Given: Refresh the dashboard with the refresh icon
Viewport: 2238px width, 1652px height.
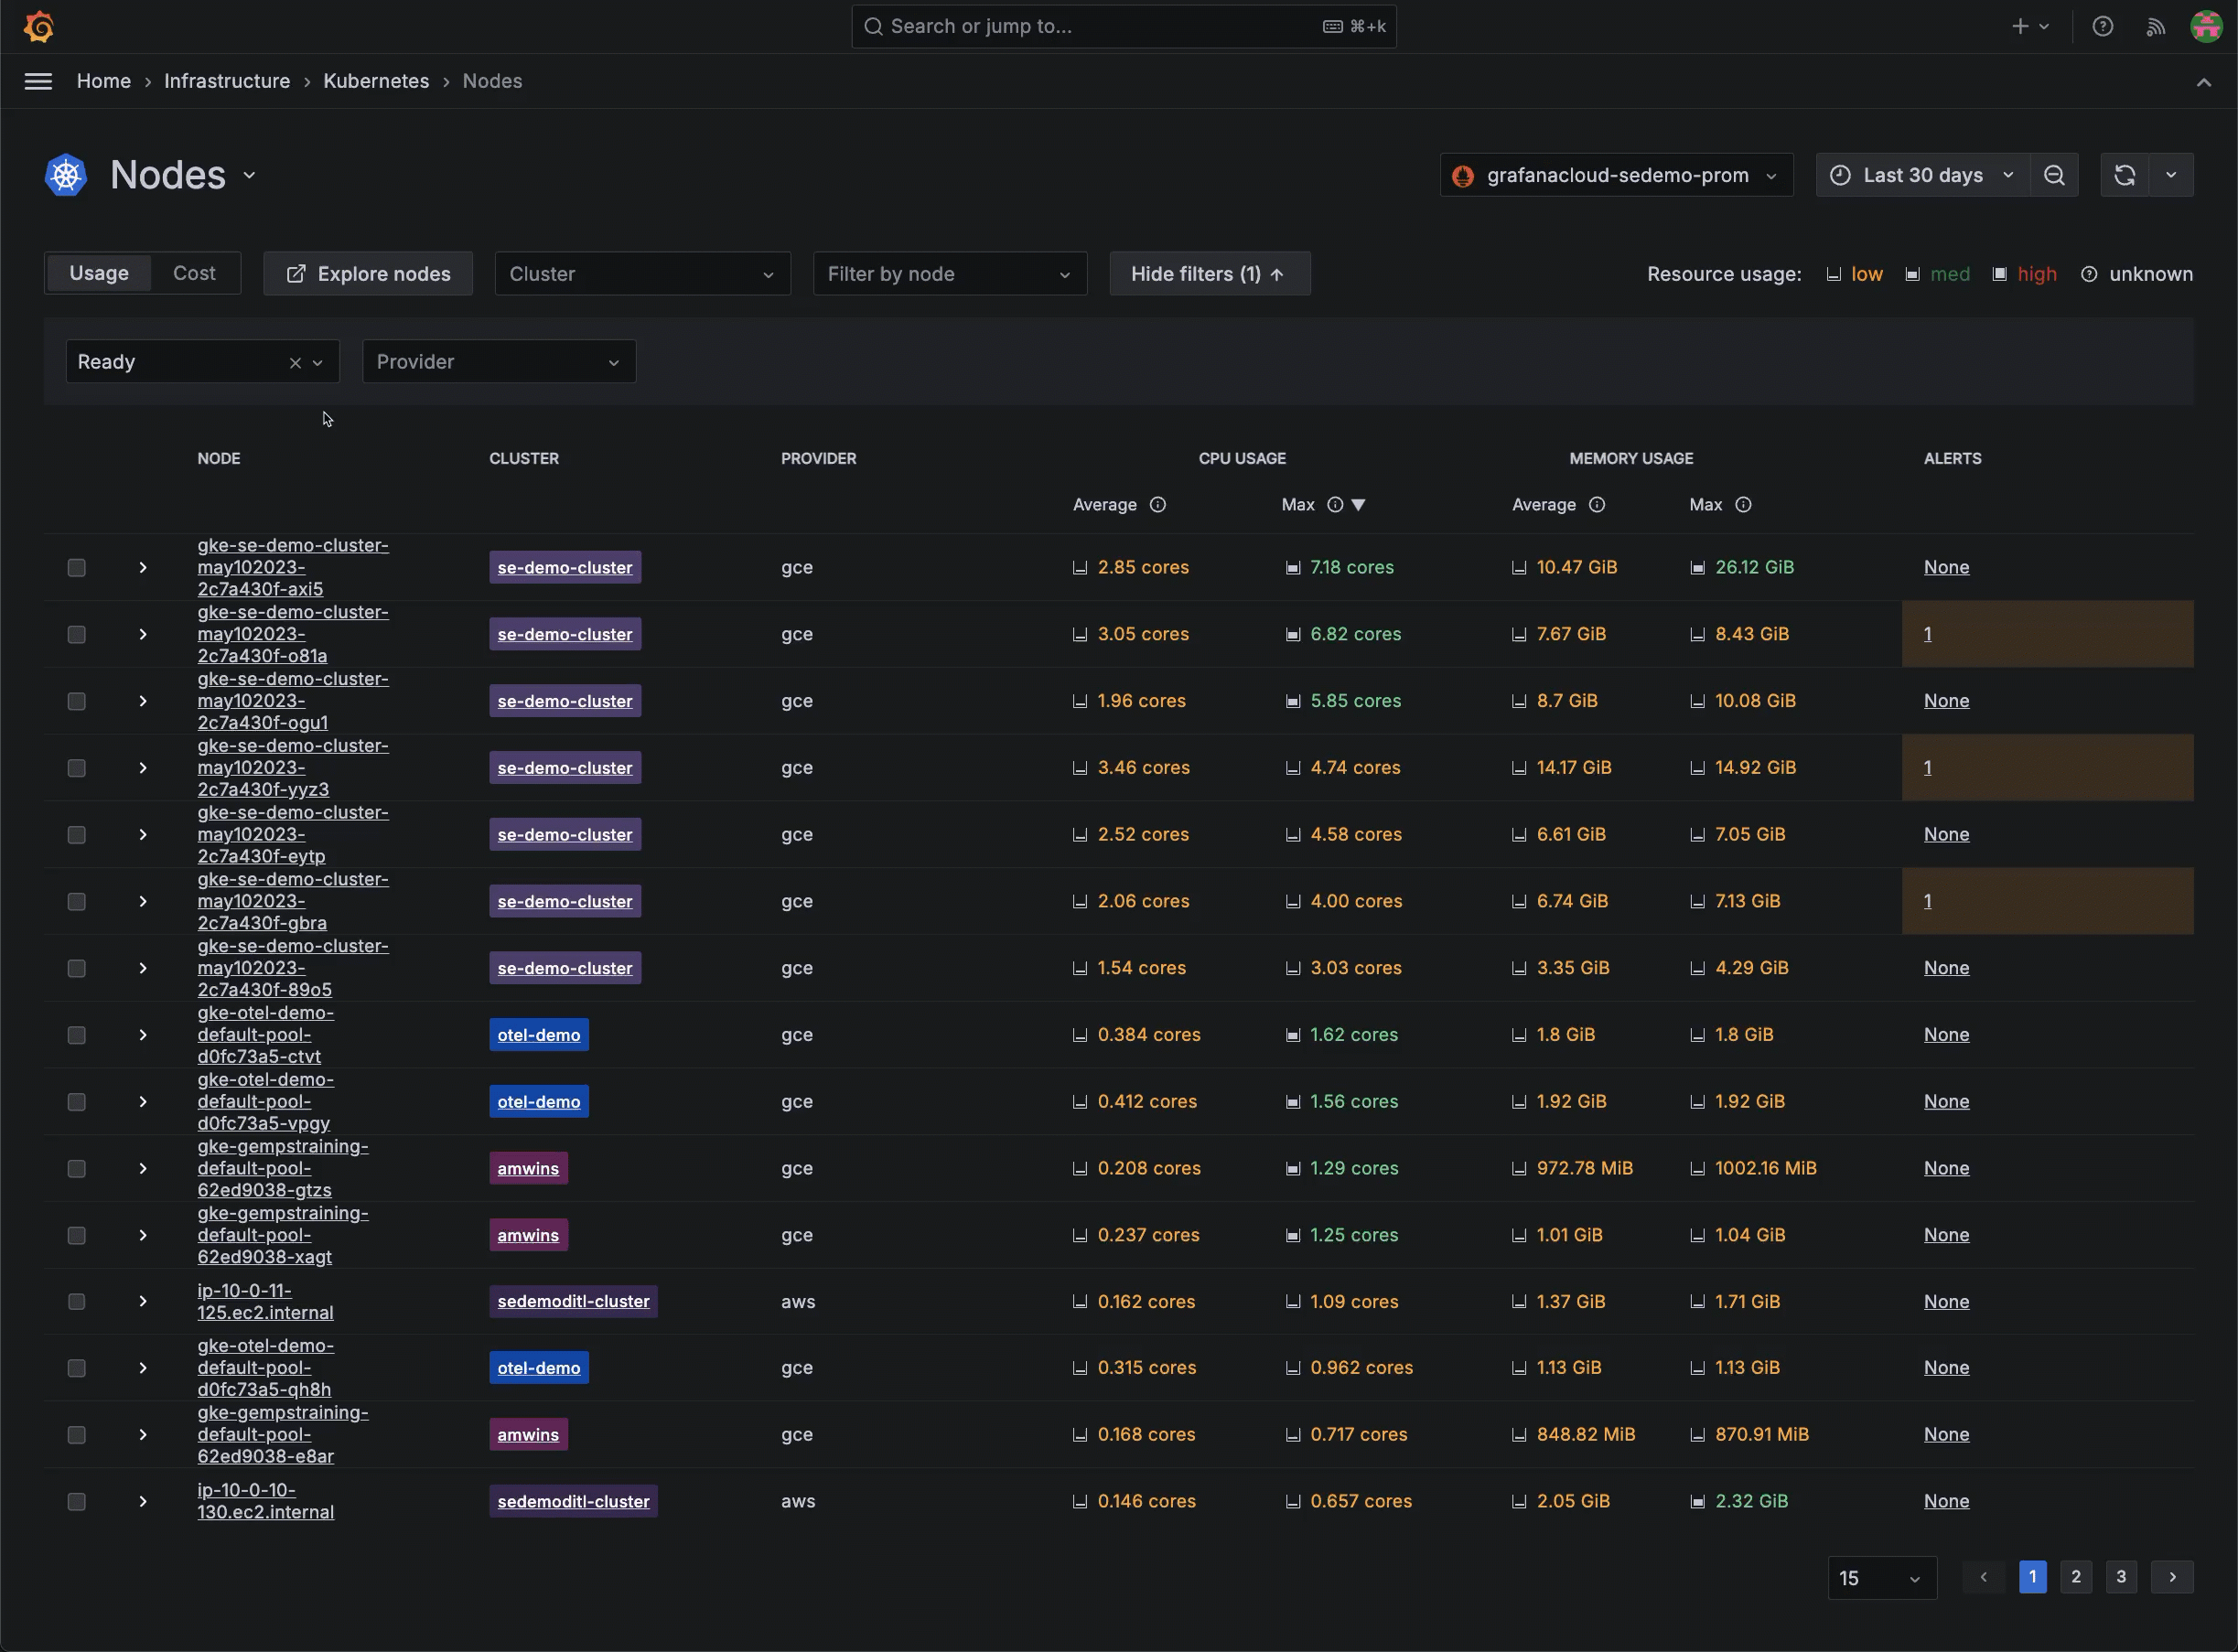Looking at the screenshot, I should tap(2125, 174).
